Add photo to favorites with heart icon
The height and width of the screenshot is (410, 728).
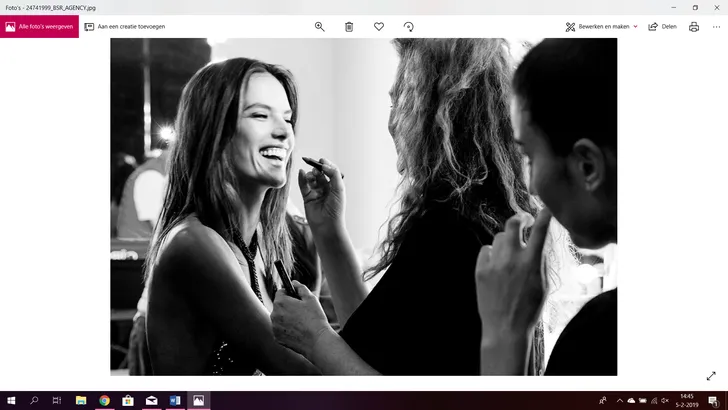tap(379, 27)
